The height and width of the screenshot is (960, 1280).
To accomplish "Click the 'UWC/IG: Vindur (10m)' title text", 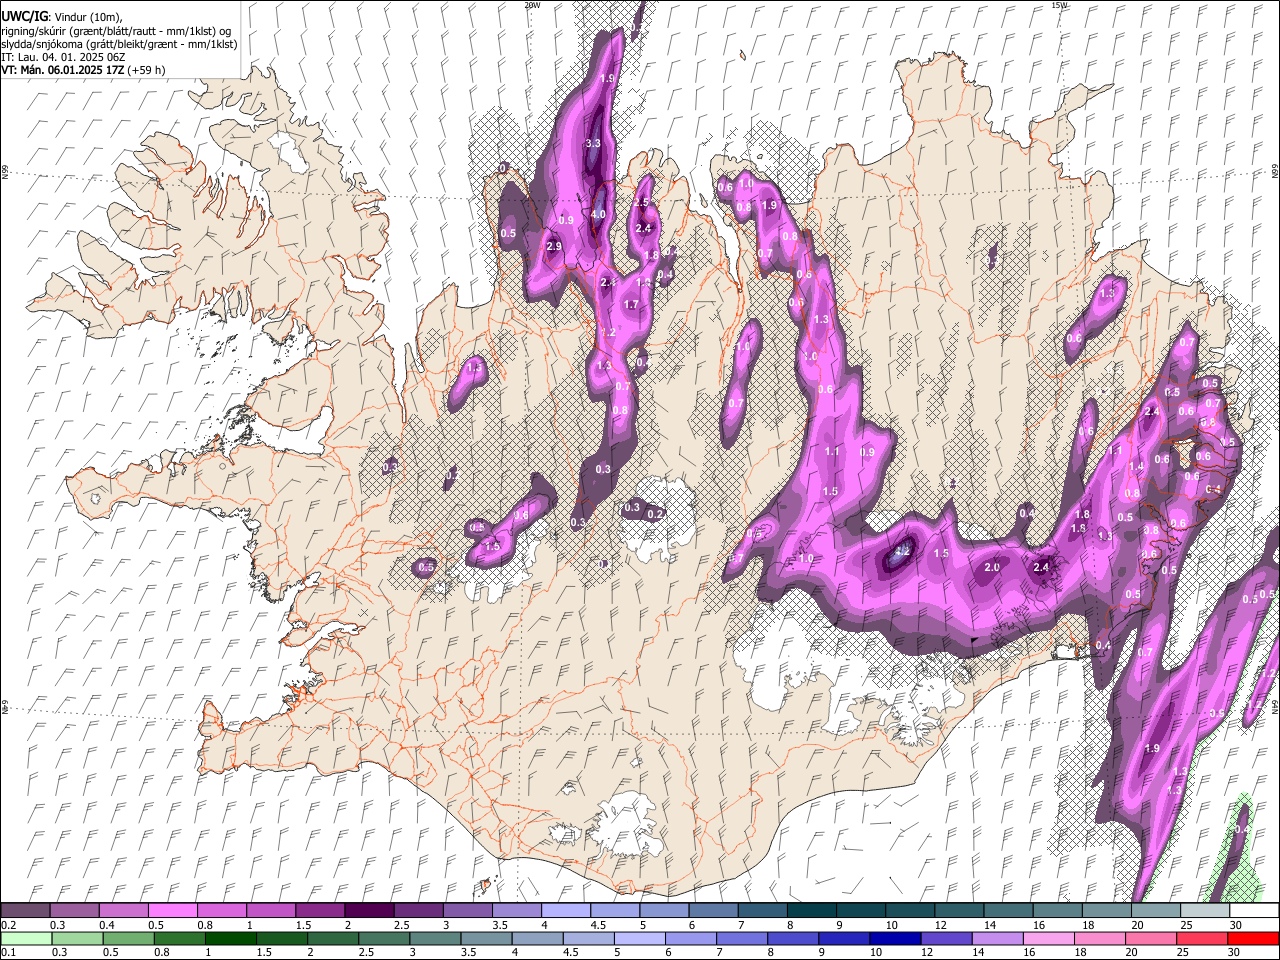I will coord(62,16).
